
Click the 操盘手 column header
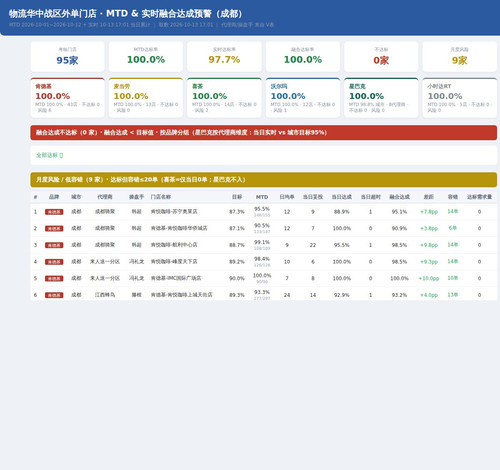point(136,197)
